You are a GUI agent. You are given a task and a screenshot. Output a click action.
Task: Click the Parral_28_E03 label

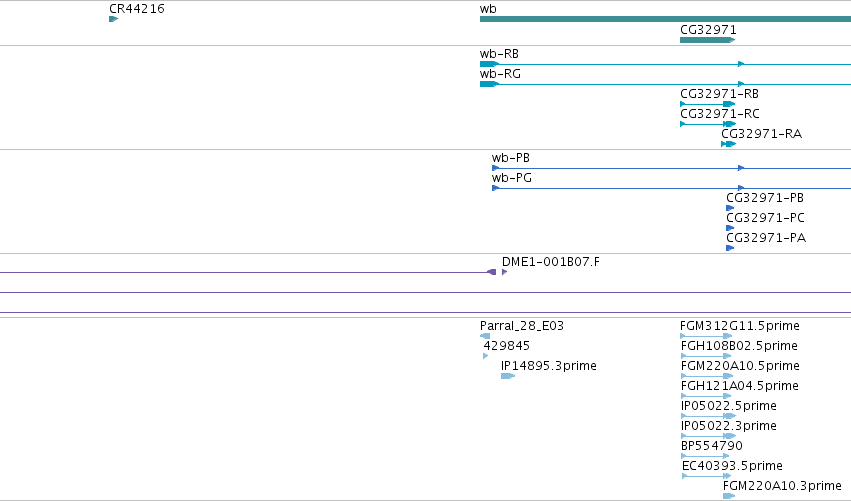click(522, 326)
